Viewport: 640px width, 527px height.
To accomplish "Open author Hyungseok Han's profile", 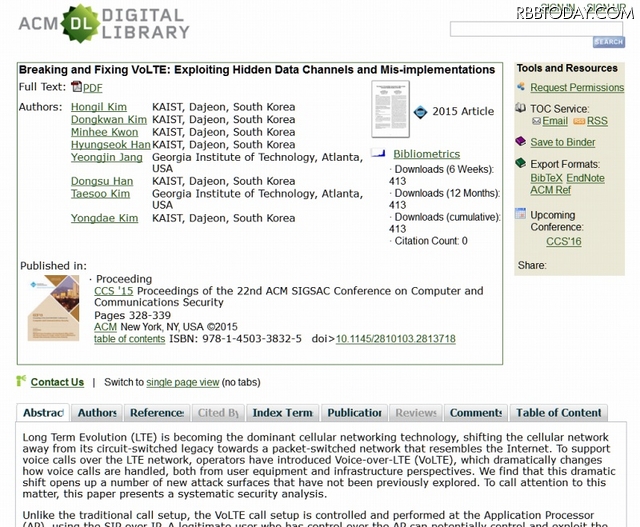I will [111, 145].
